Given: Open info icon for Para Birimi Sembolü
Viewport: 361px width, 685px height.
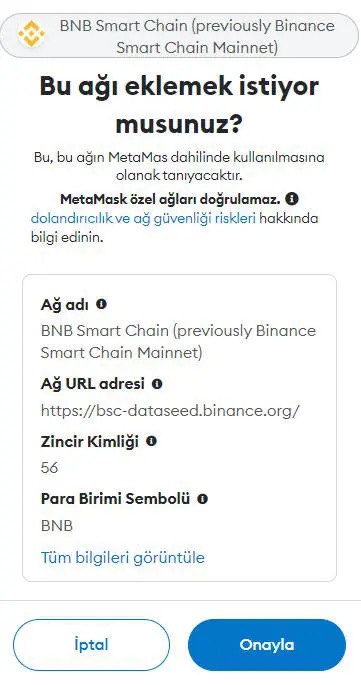Looking at the screenshot, I should point(202,498).
